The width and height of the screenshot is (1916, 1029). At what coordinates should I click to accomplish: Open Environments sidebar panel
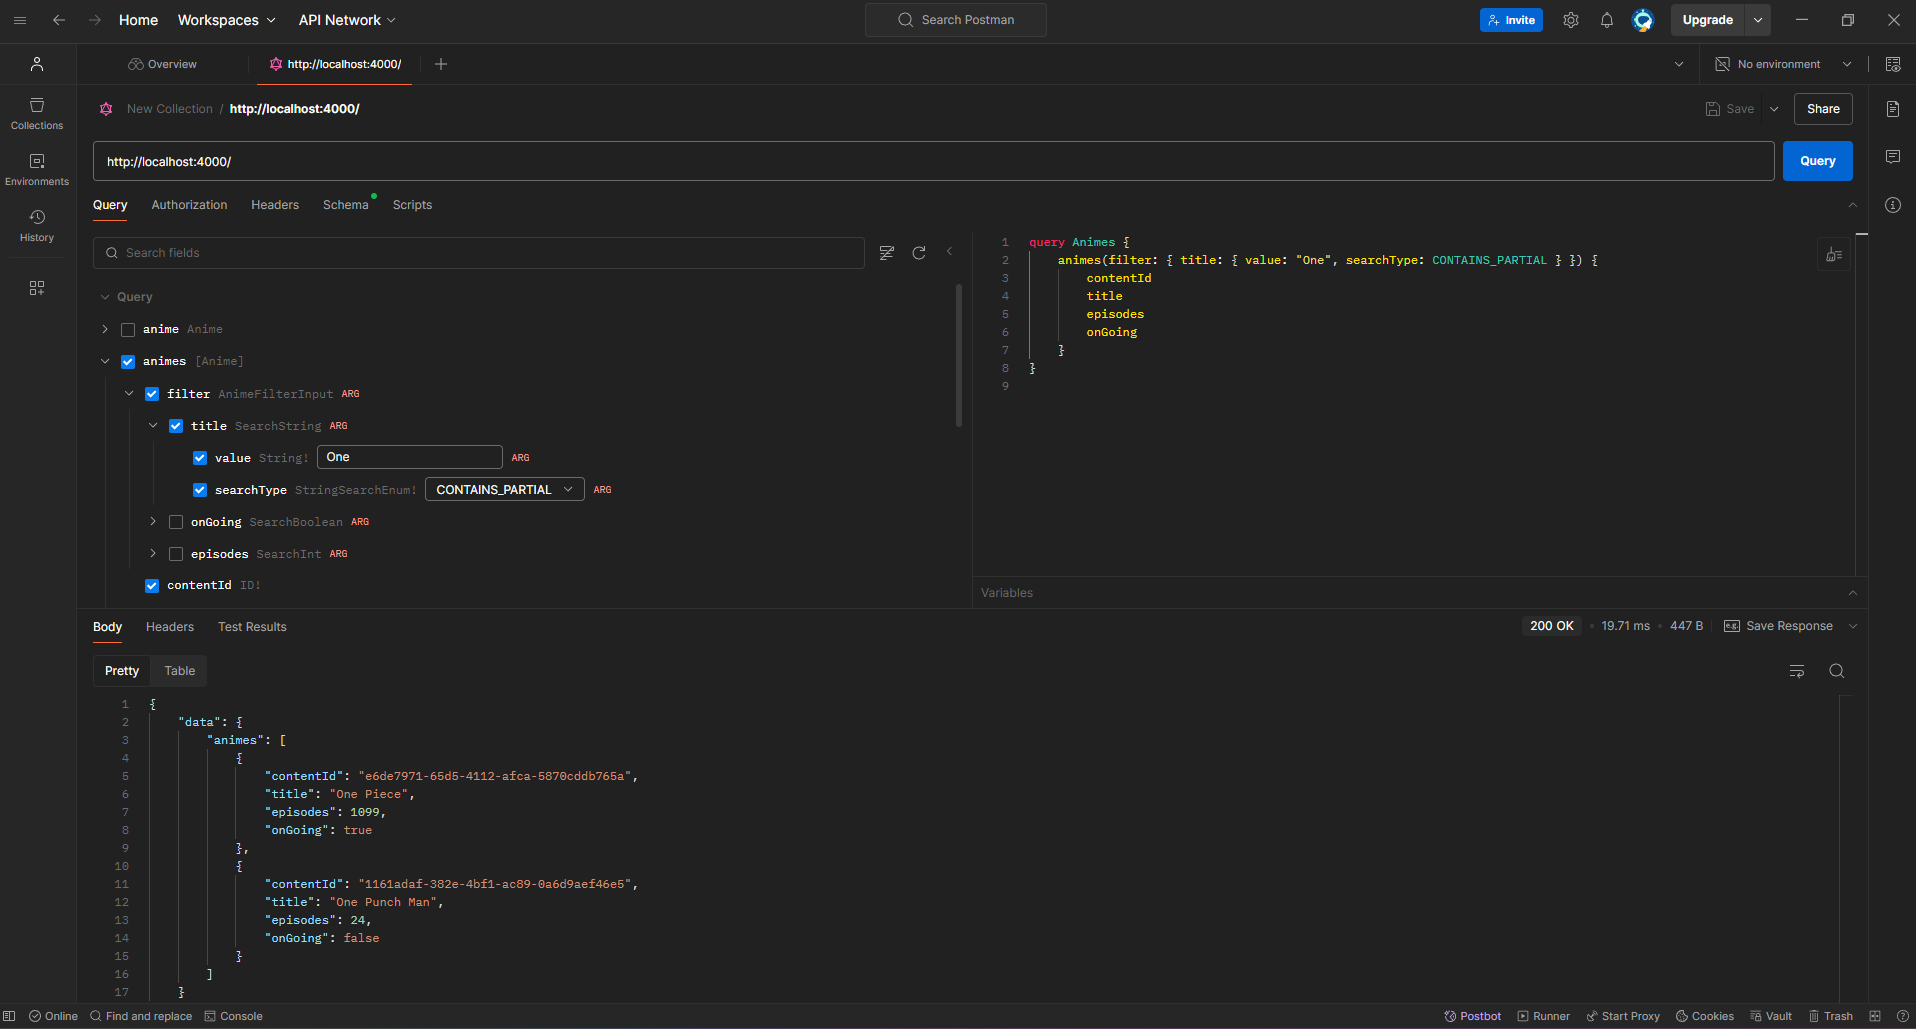click(37, 170)
